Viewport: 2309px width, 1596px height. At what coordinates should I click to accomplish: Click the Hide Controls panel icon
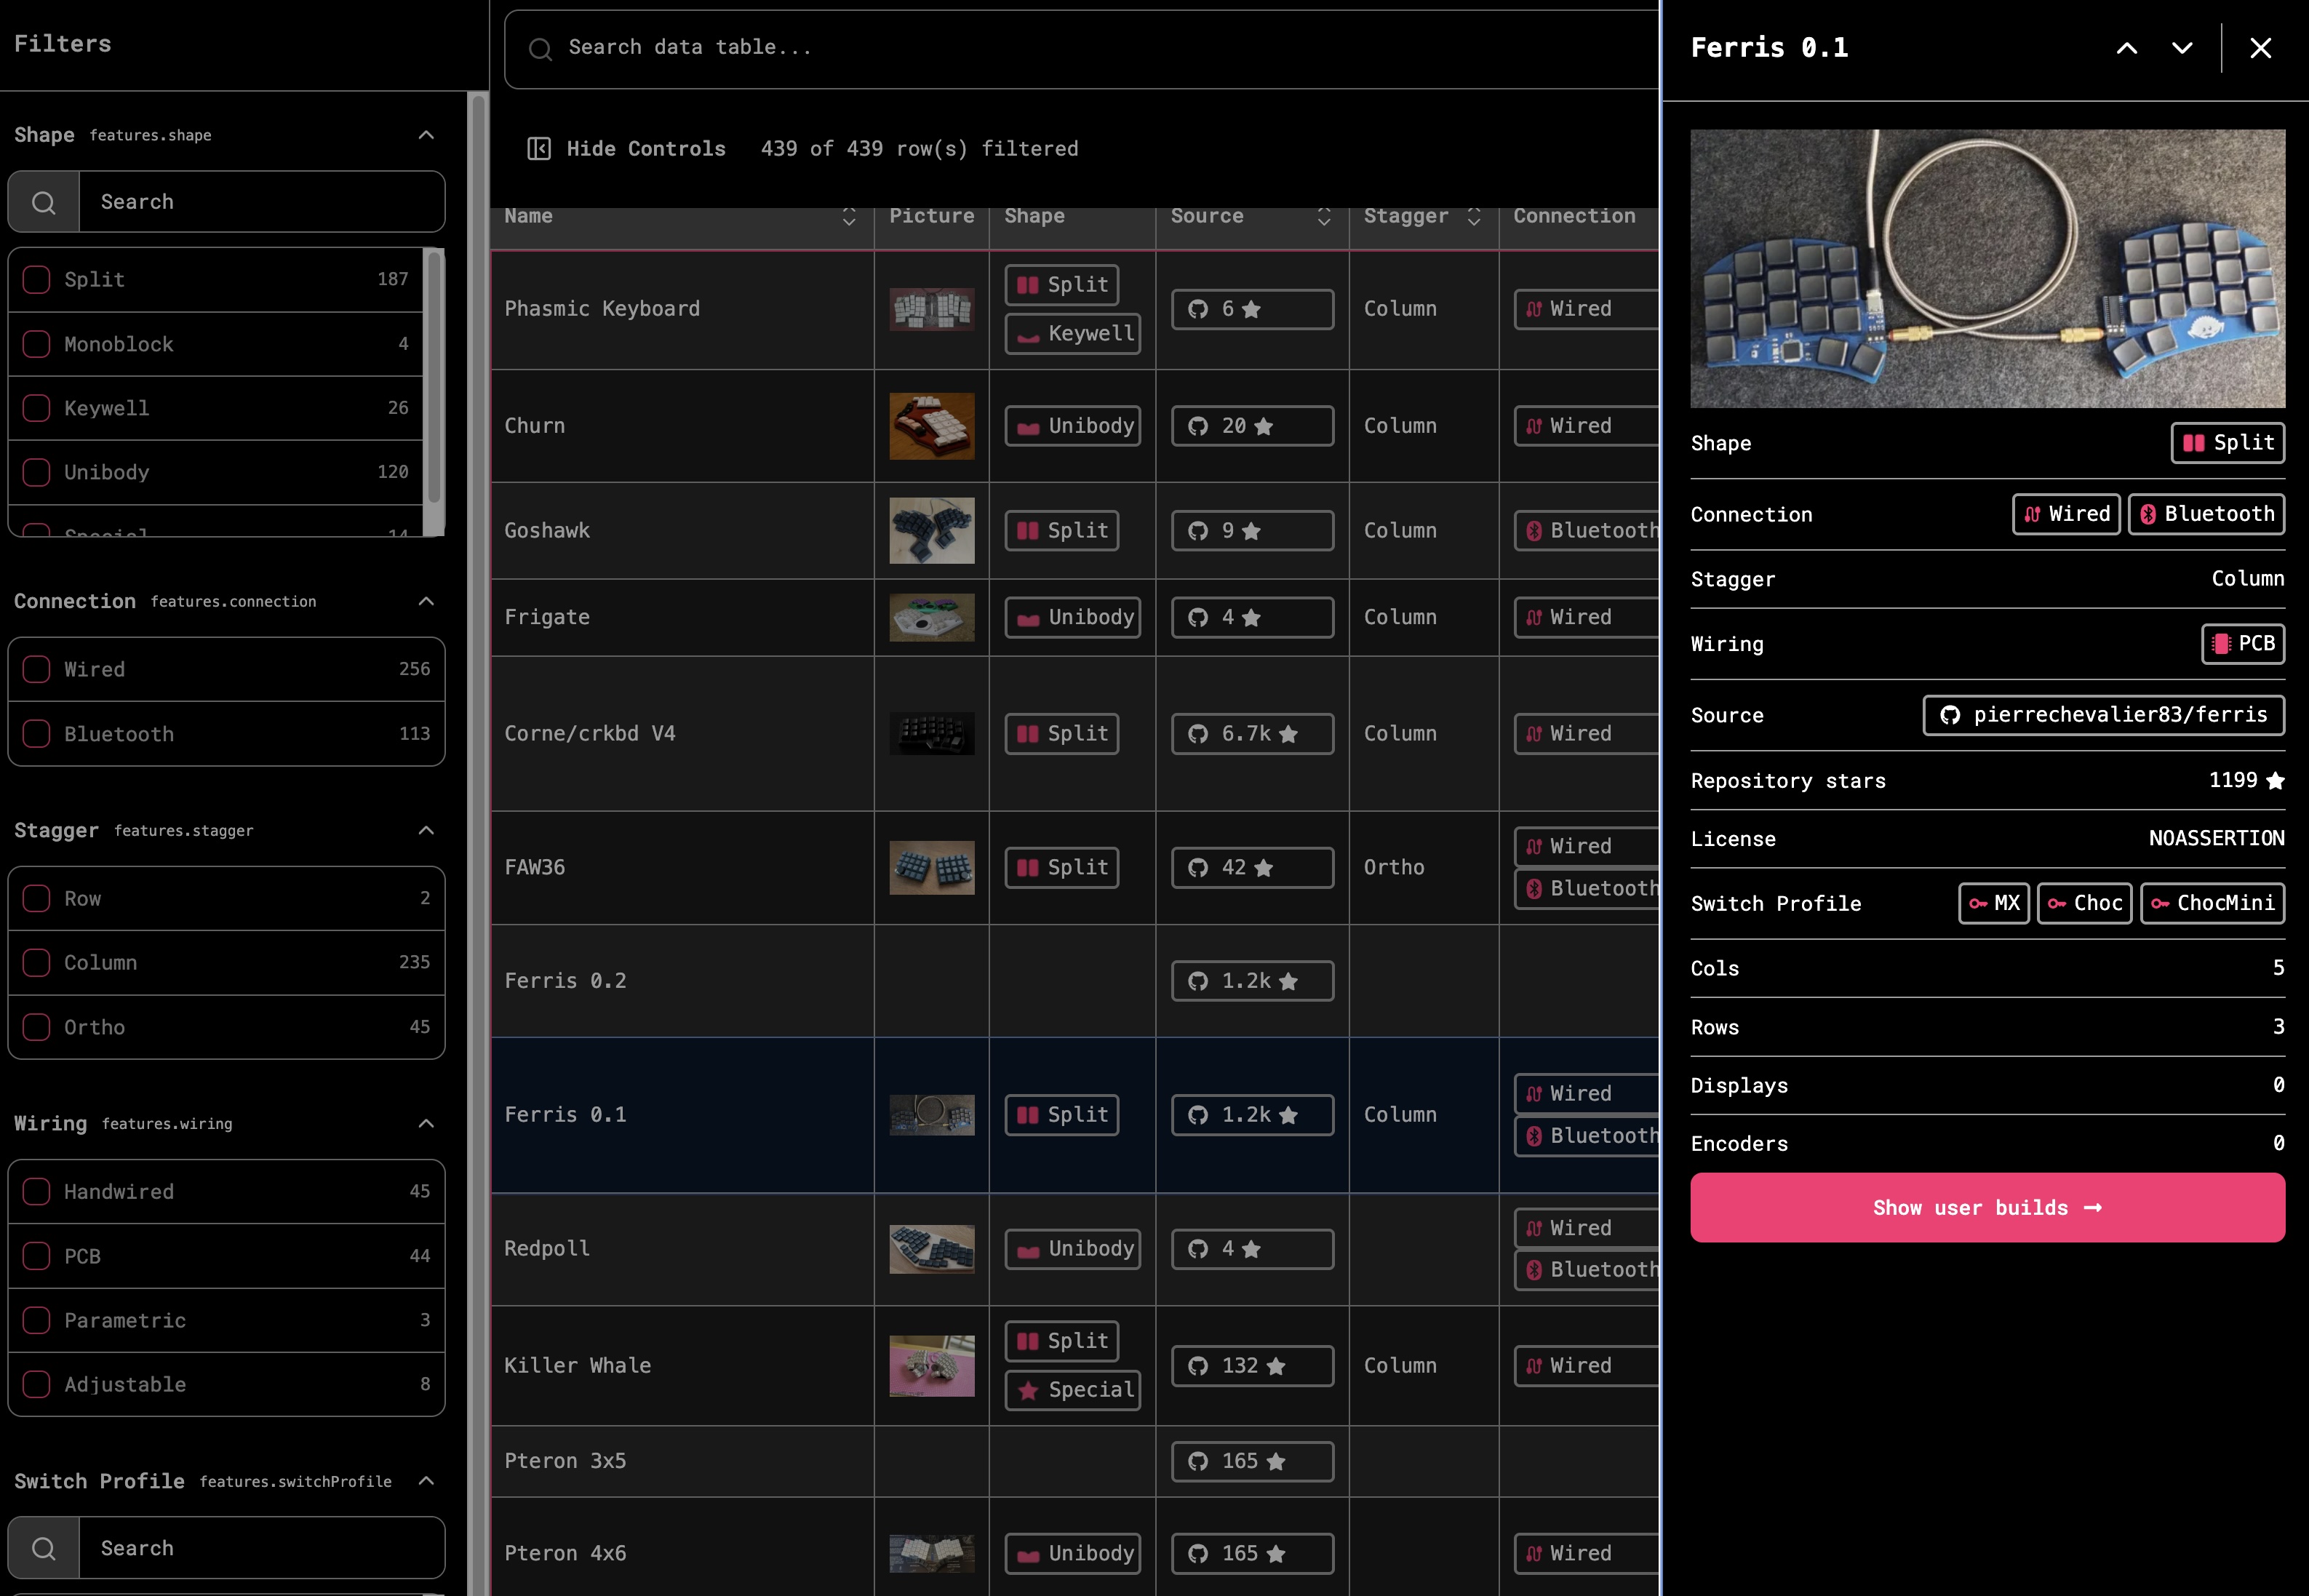pos(539,149)
